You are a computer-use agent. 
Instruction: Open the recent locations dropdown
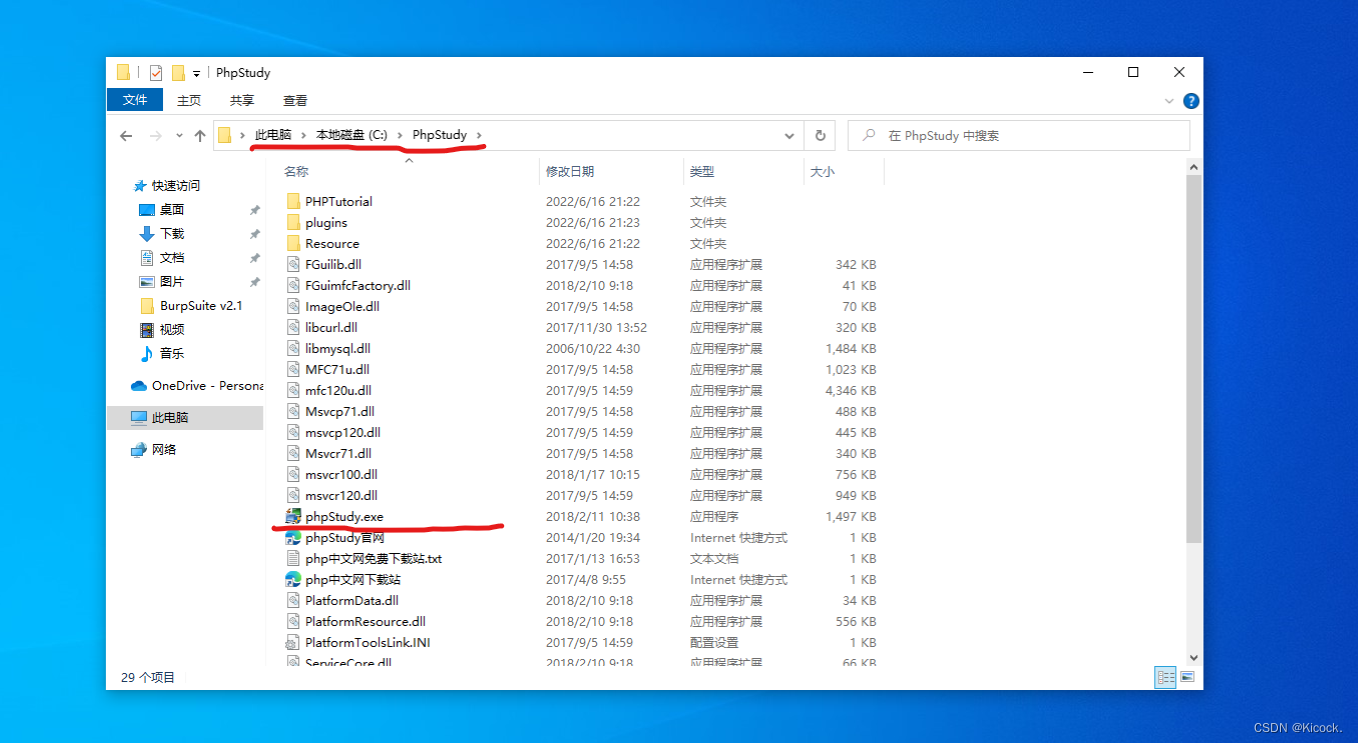tap(179, 136)
